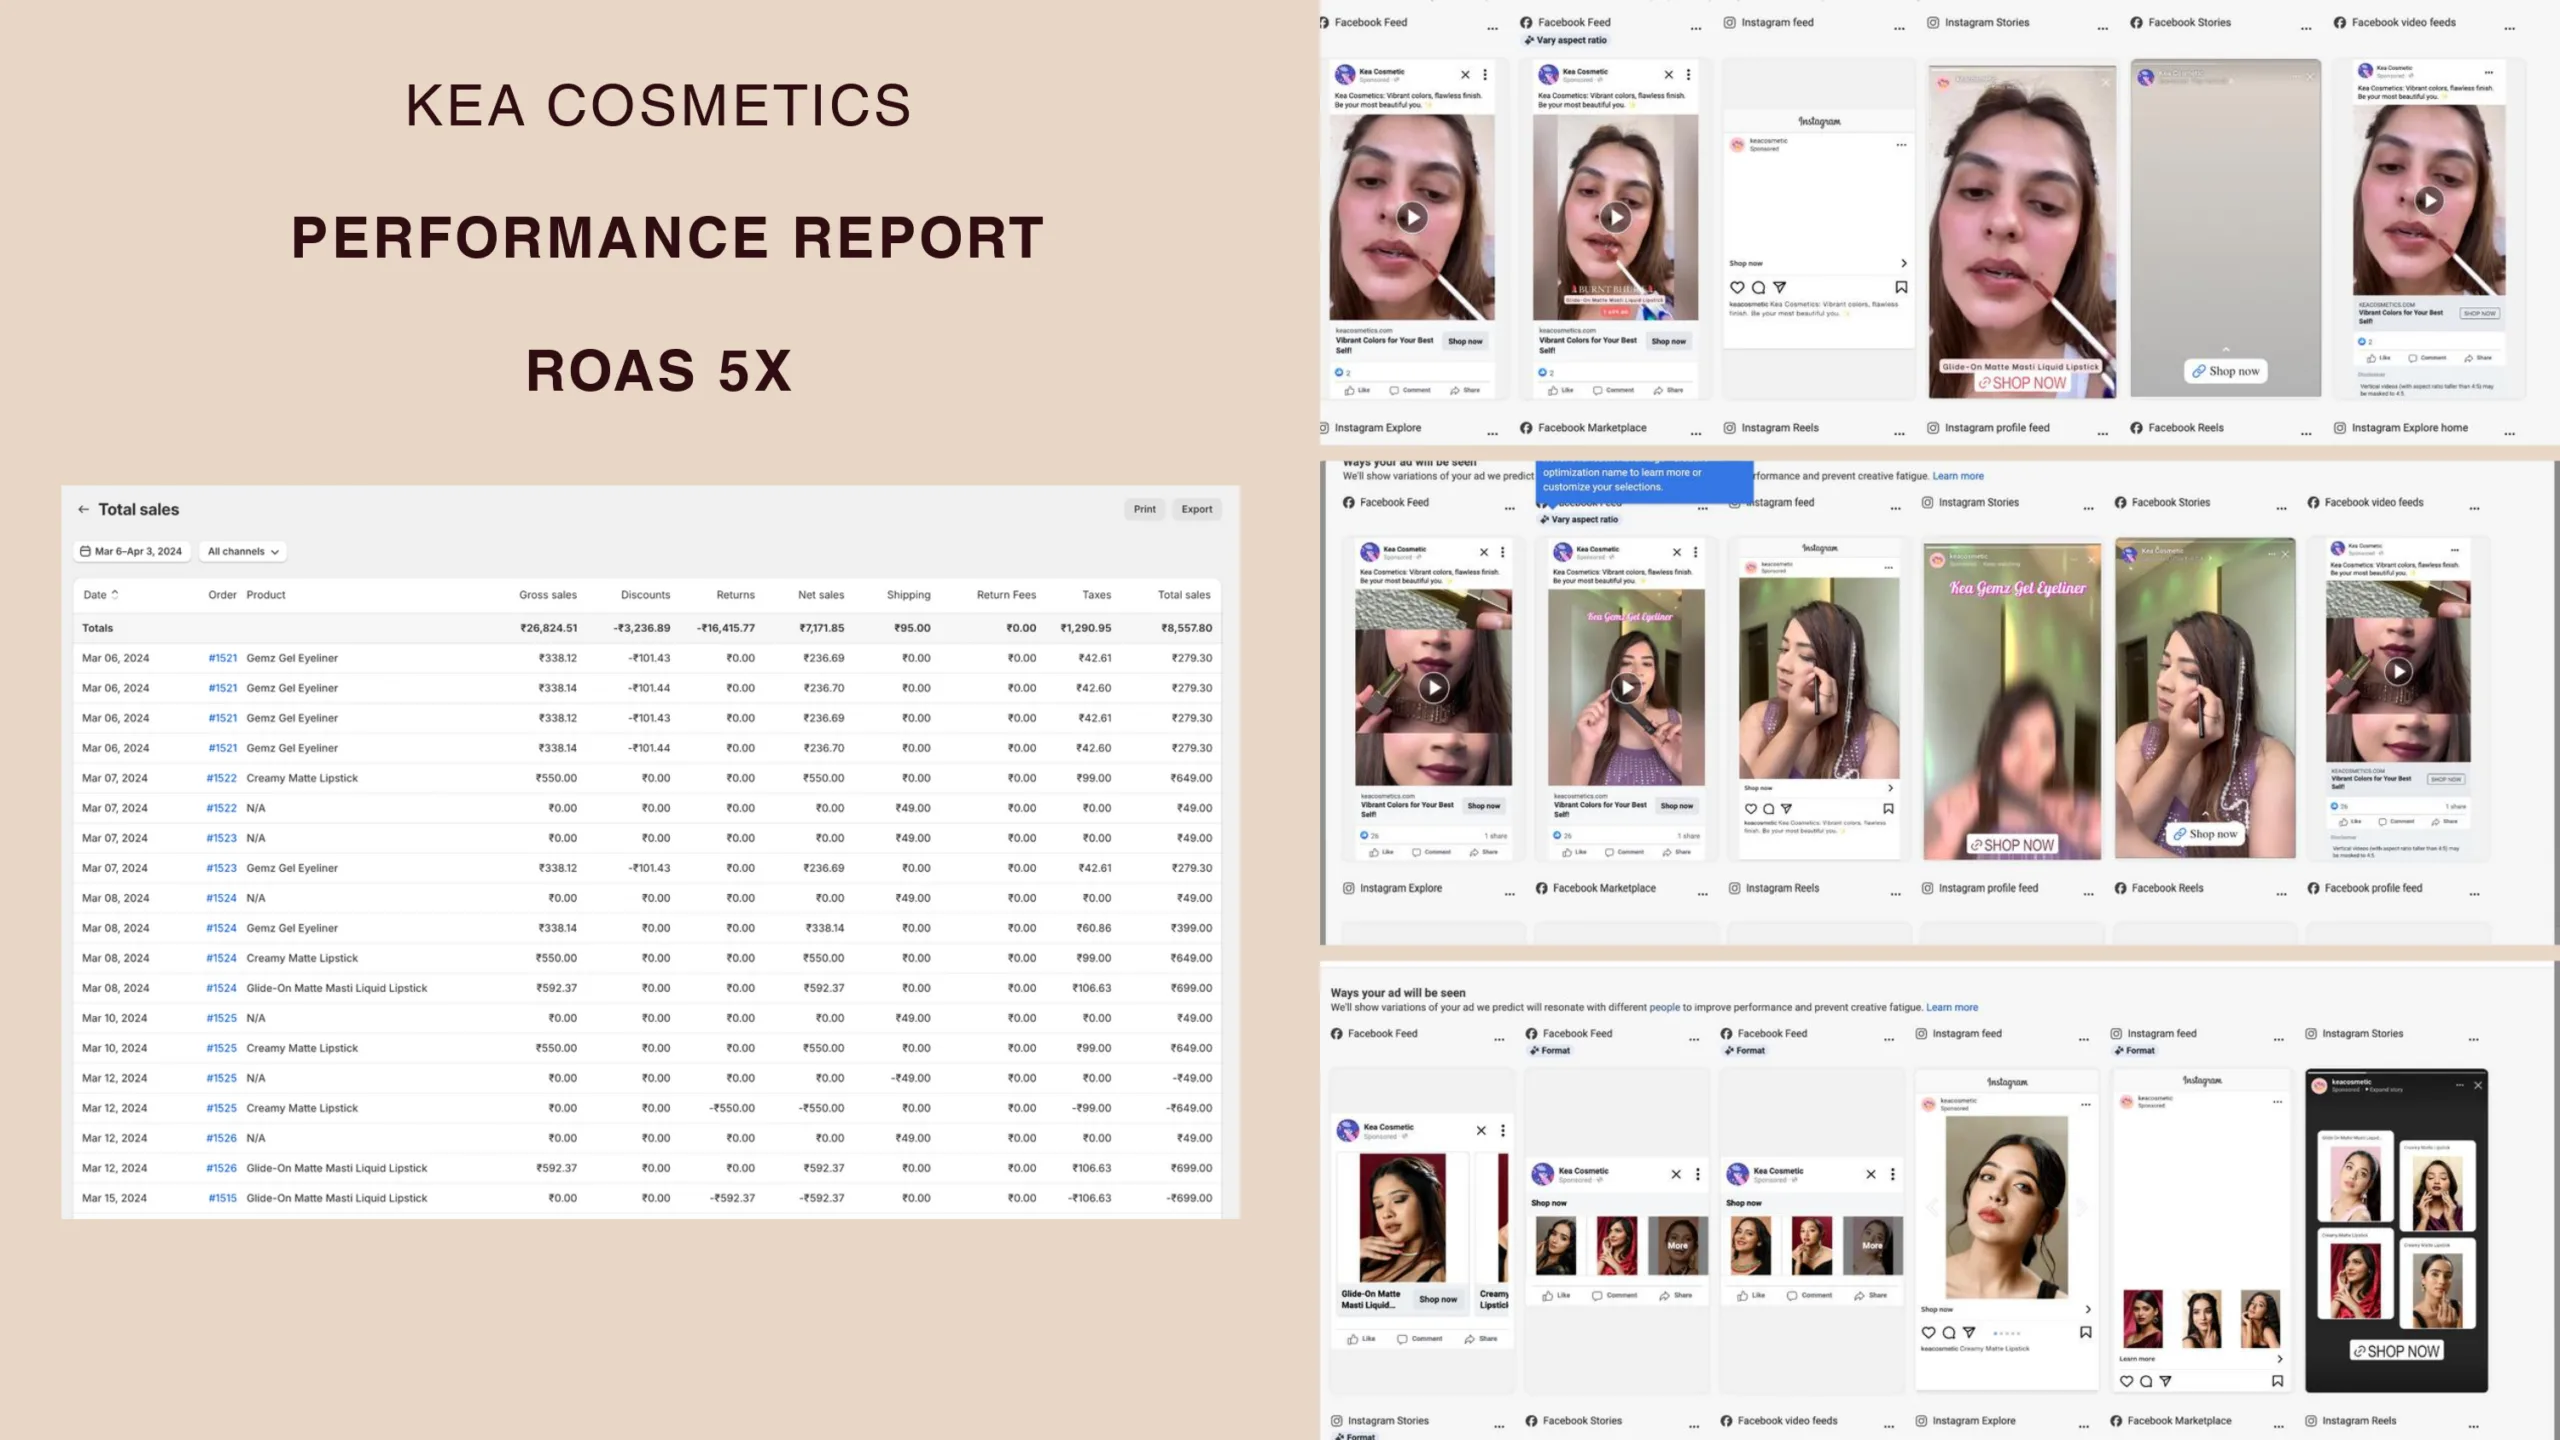
Task: Click the bookmark icon in Instagram feed preview
Action: 1901,287
